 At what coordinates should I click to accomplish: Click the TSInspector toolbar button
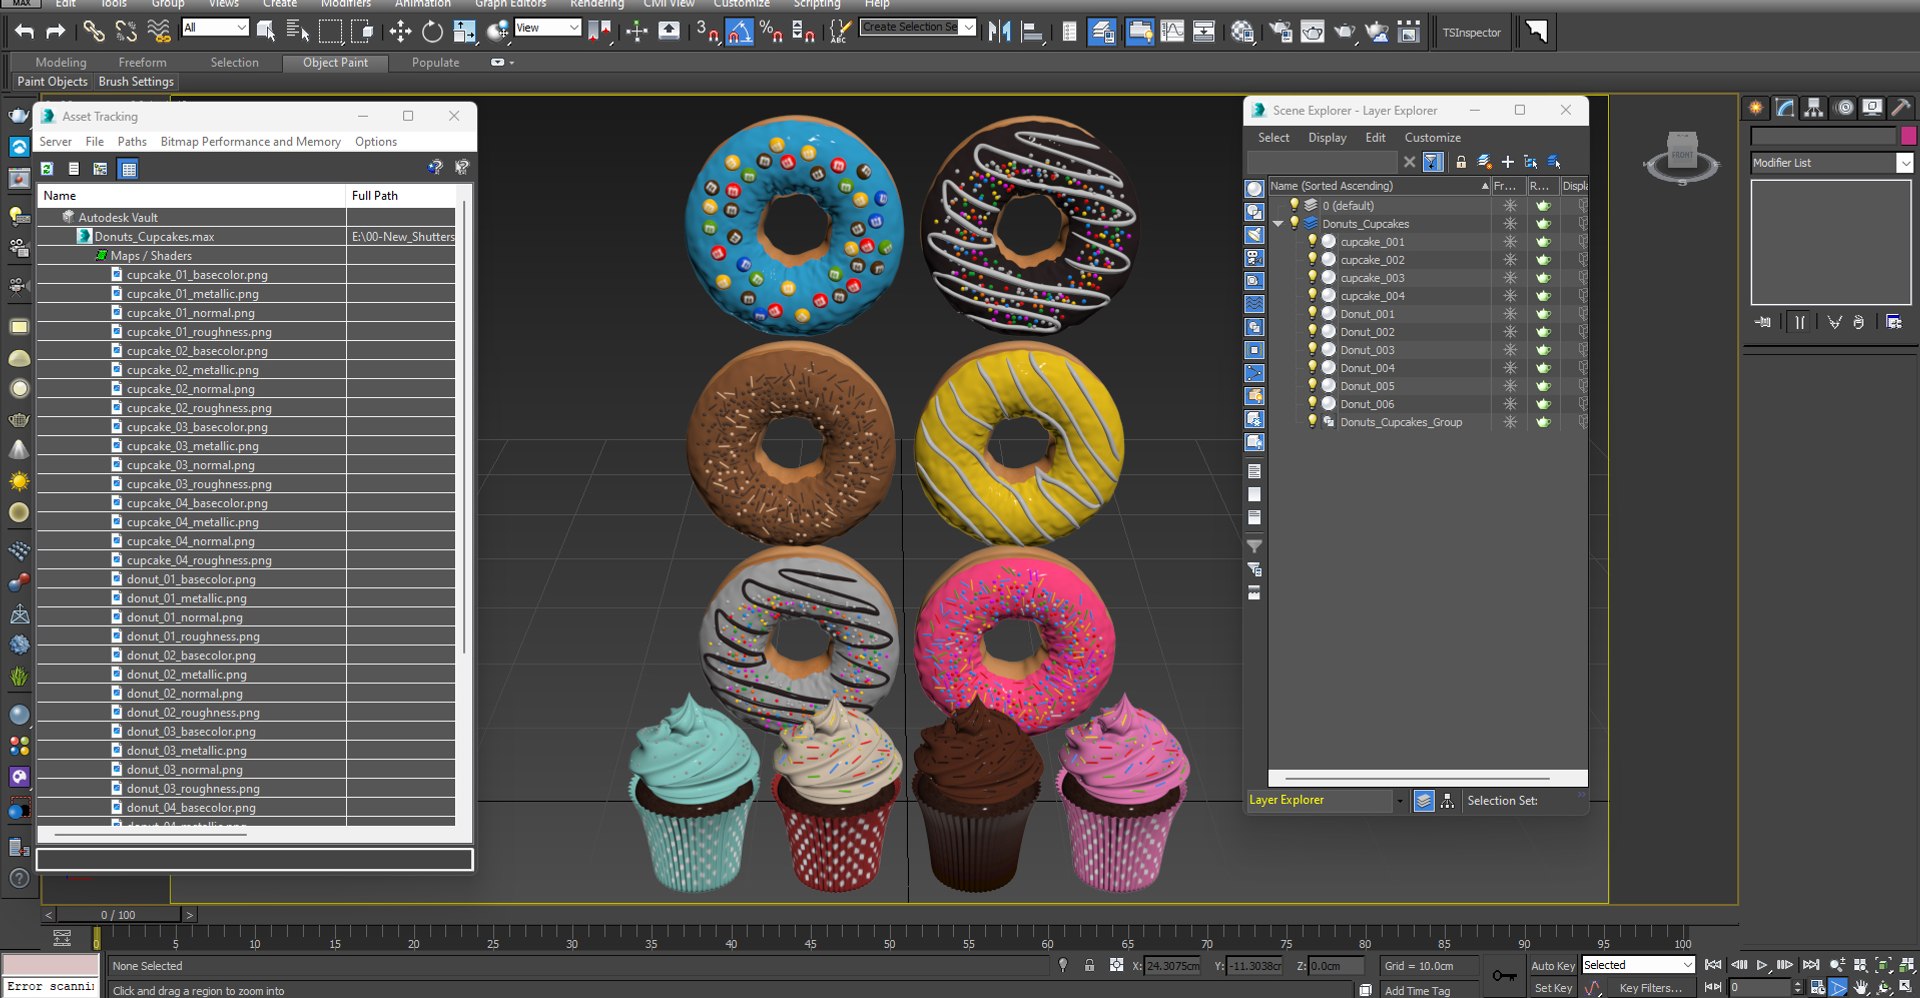[1471, 32]
